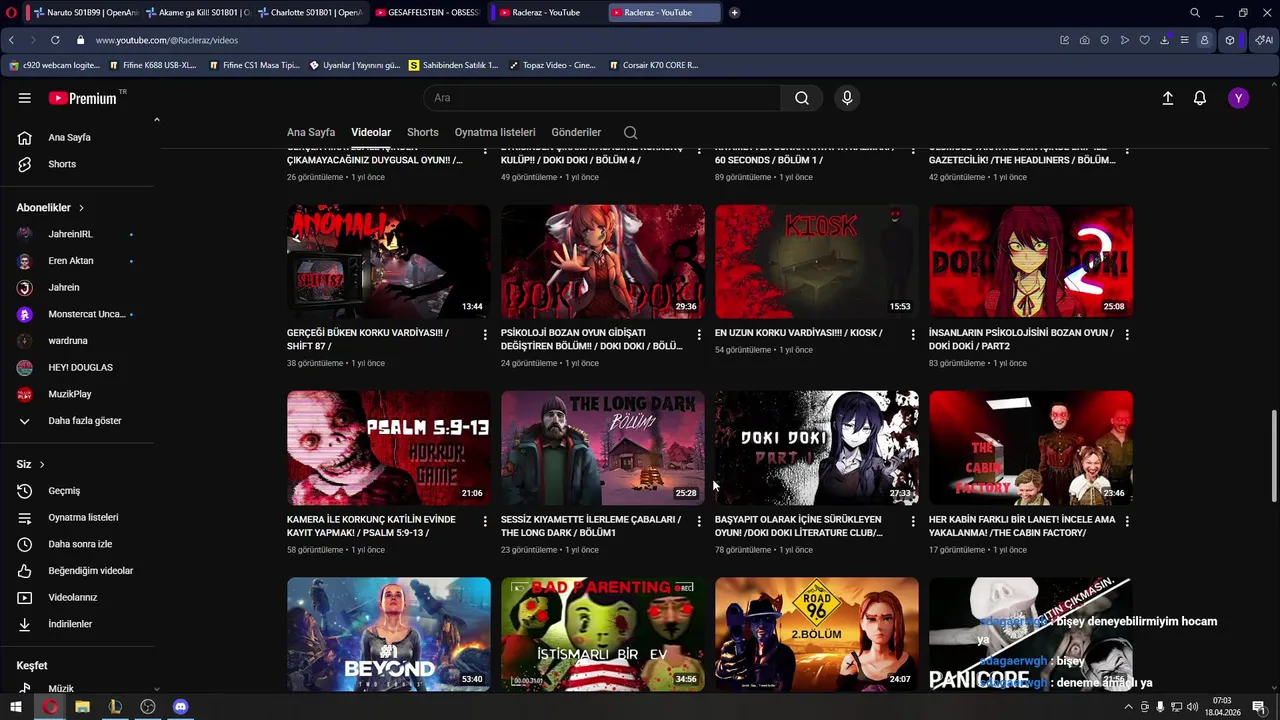The width and height of the screenshot is (1280, 720).
Task: Start voice search with microphone icon
Action: 847,98
